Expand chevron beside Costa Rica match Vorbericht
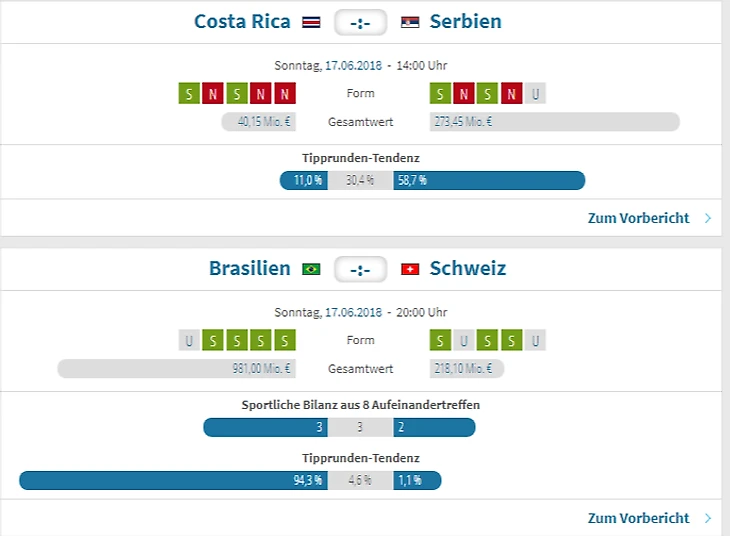The width and height of the screenshot is (730, 536). click(708, 218)
